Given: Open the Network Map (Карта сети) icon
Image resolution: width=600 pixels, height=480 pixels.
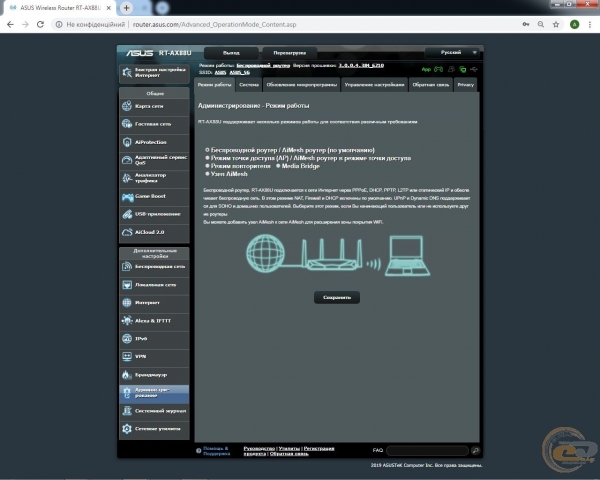Looking at the screenshot, I should (x=127, y=106).
